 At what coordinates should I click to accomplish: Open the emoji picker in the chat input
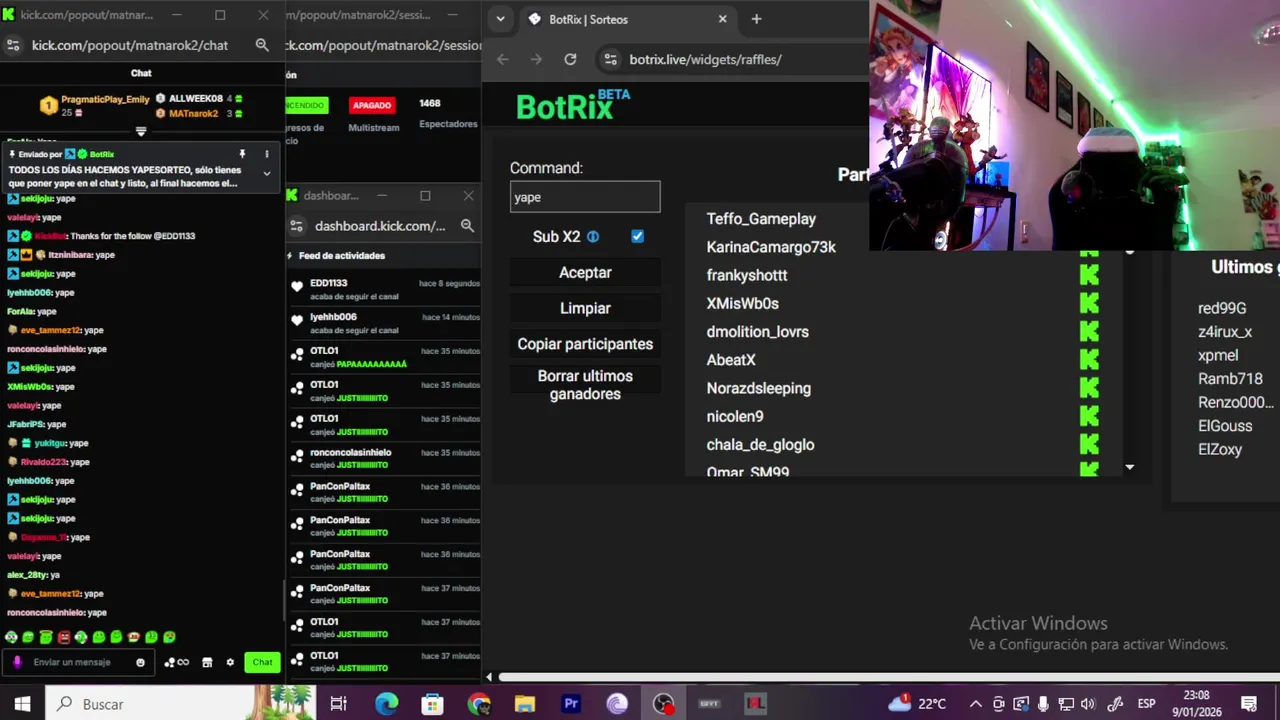coord(140,662)
